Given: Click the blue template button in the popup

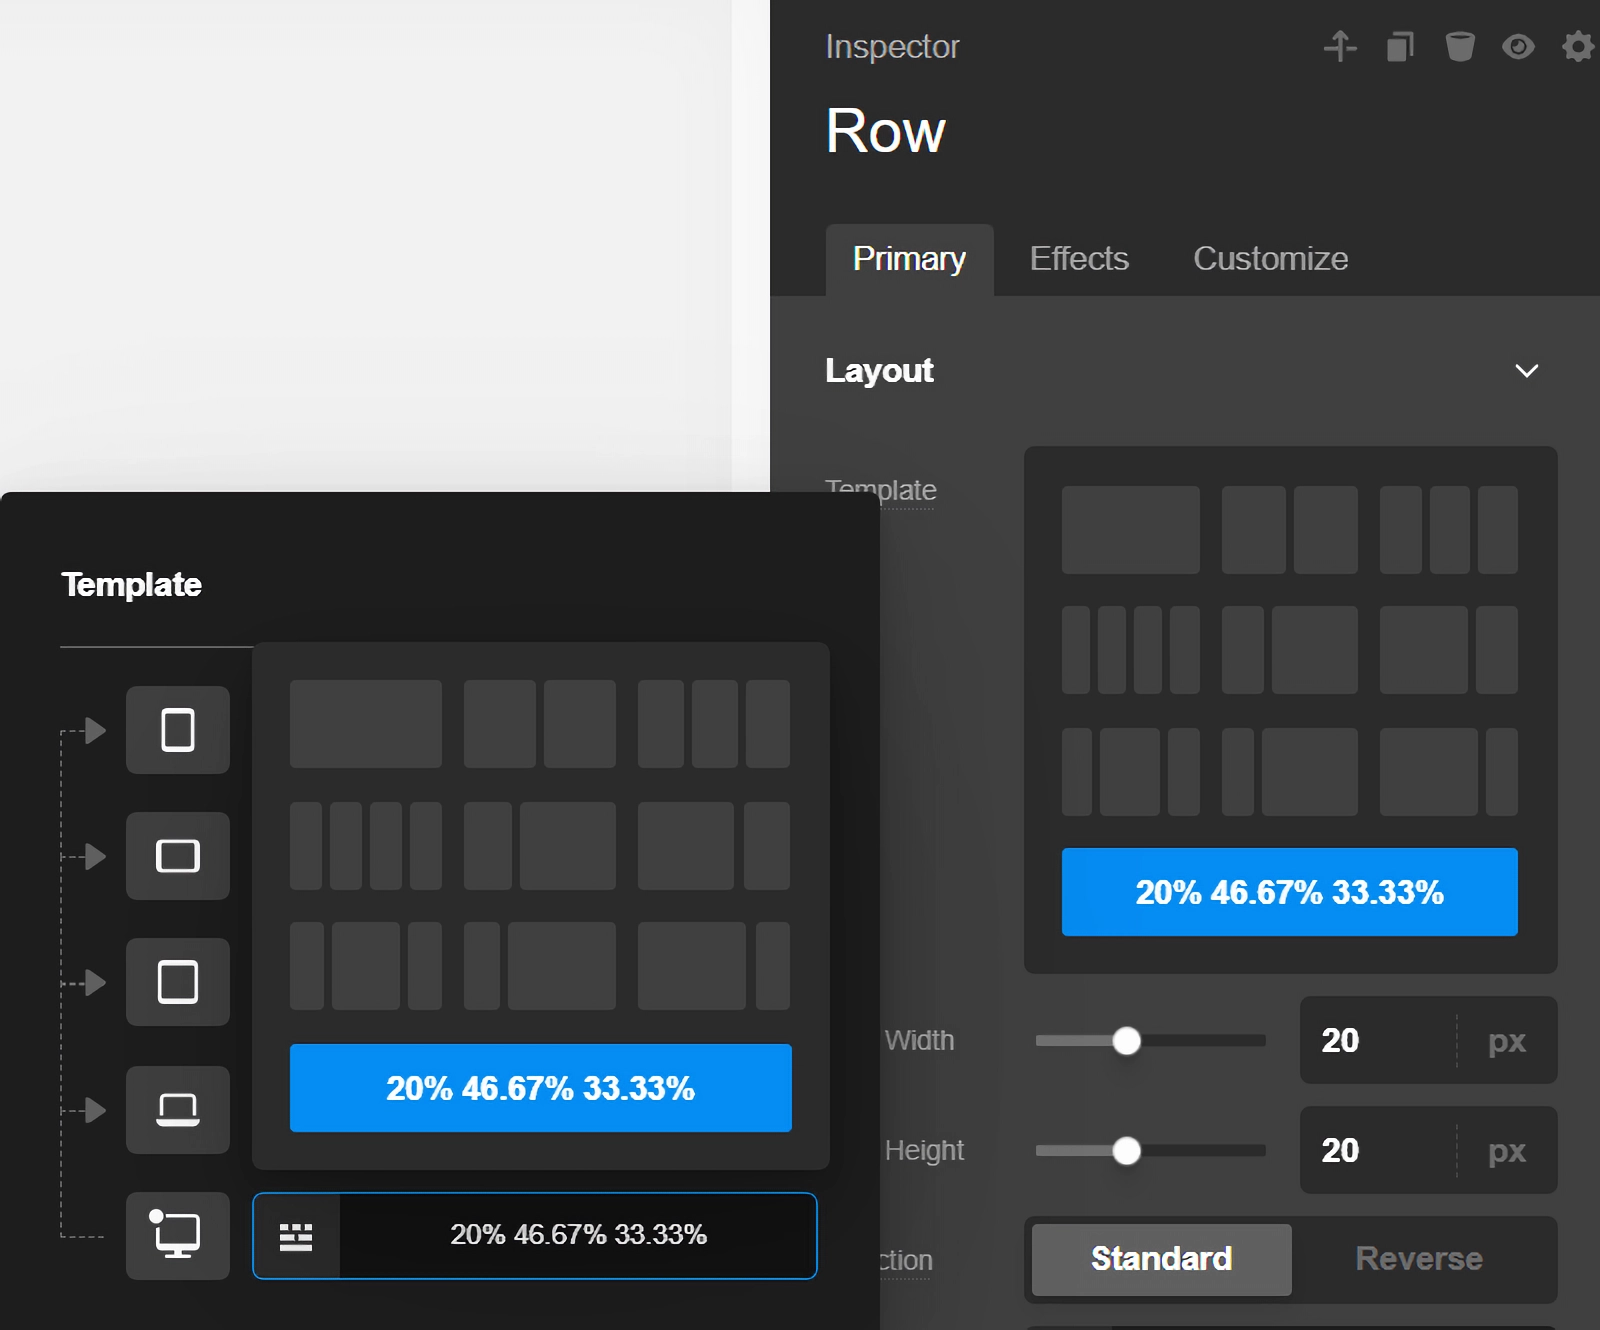Looking at the screenshot, I should [540, 1089].
